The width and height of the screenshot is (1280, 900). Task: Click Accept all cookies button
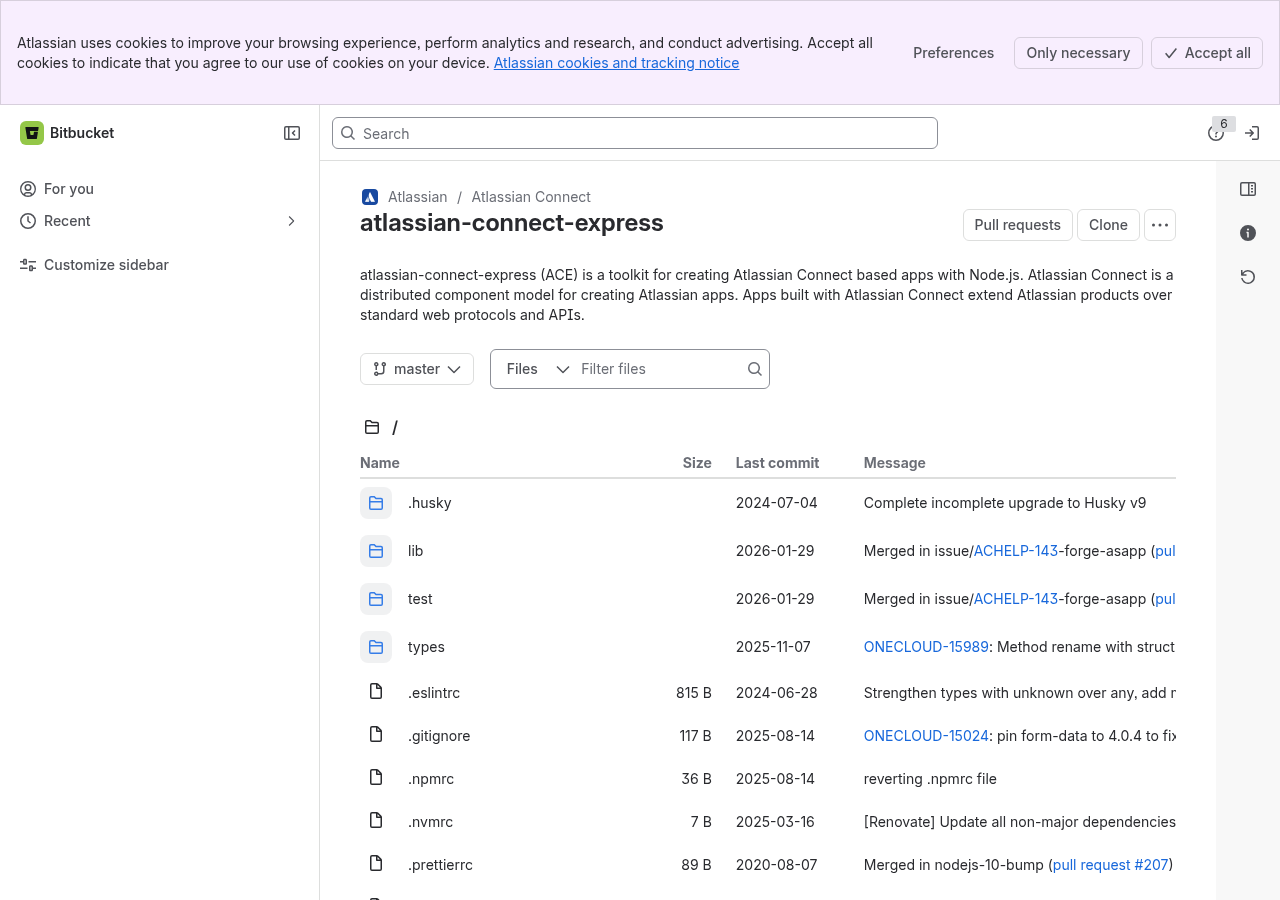point(1207,53)
